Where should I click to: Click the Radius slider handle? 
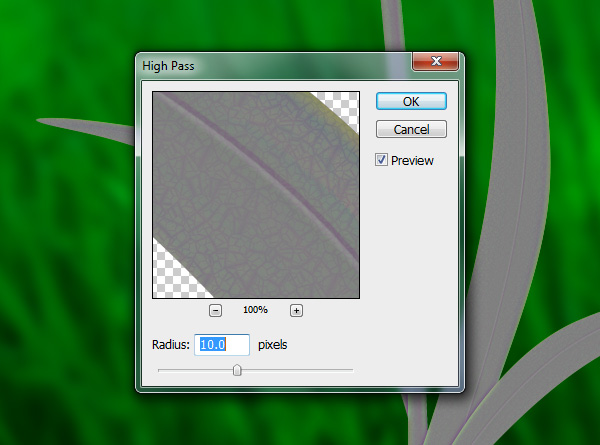(237, 370)
